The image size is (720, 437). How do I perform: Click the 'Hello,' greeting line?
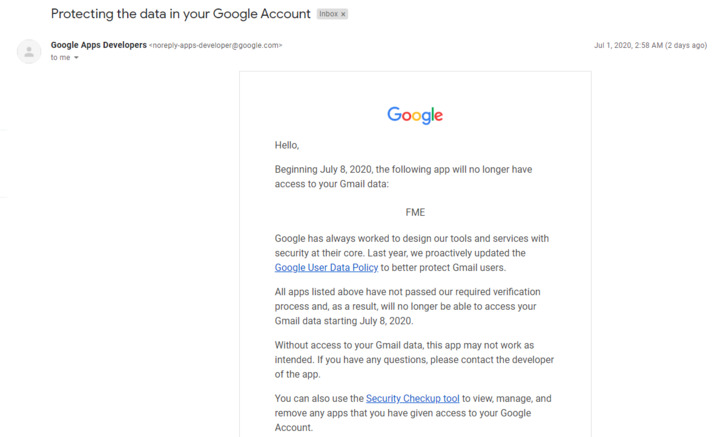tap(287, 146)
